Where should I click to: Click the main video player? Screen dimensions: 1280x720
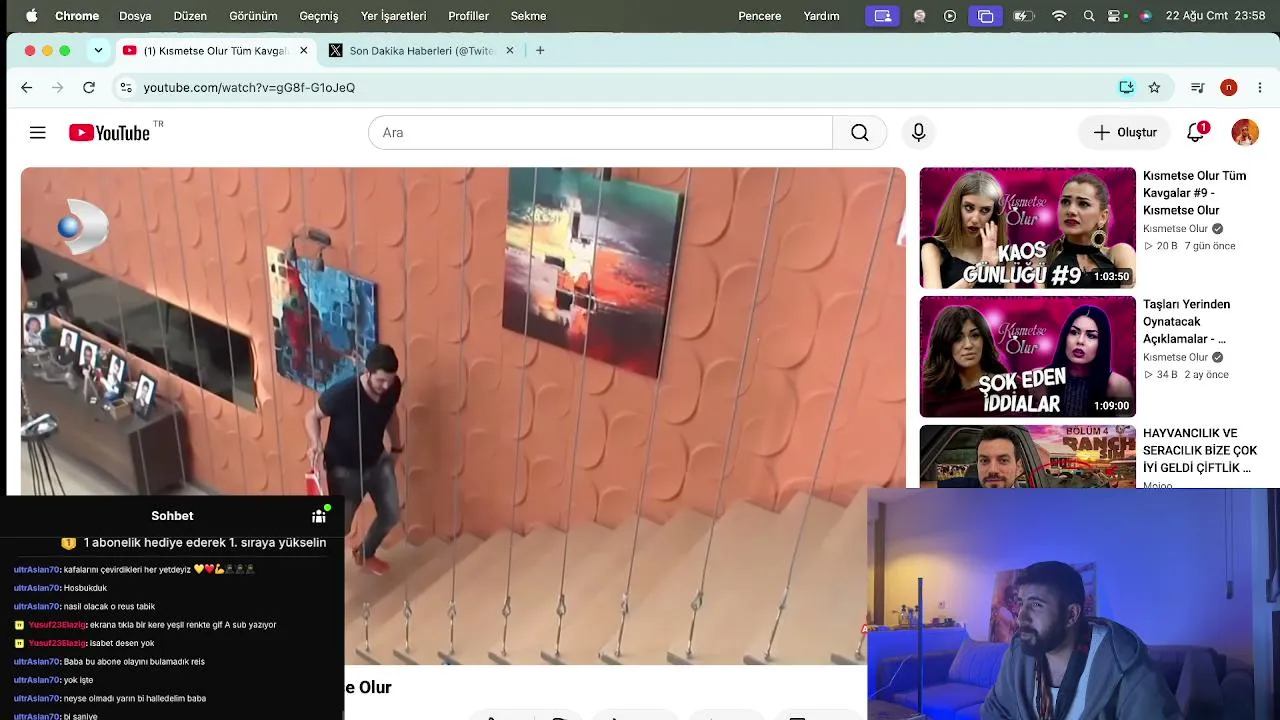point(463,415)
